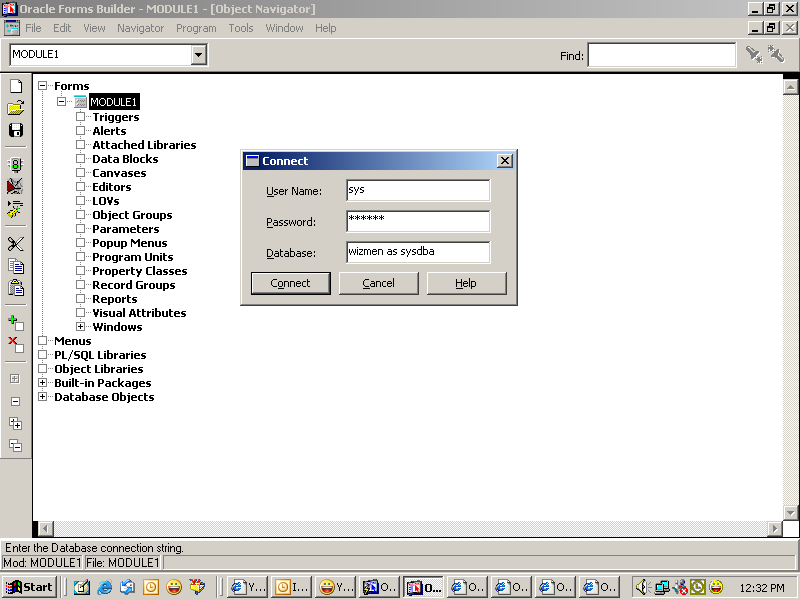Click the Compile module icon

15,209
